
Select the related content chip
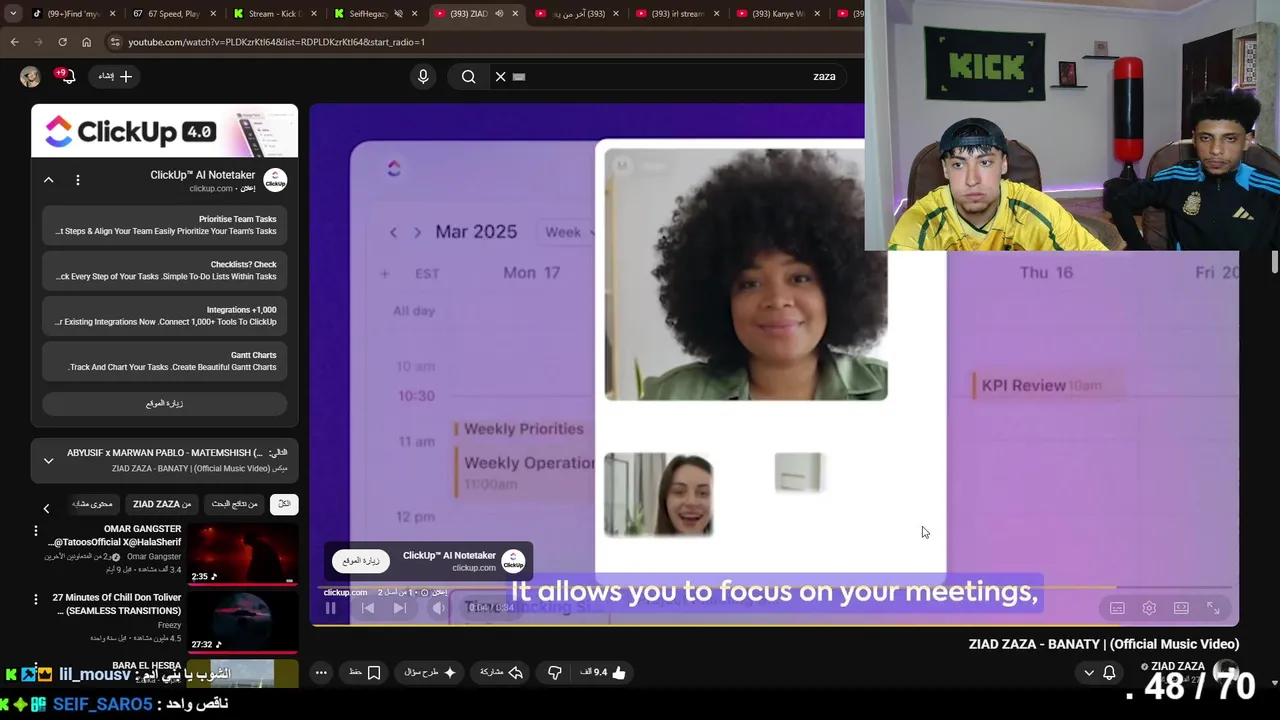point(92,504)
